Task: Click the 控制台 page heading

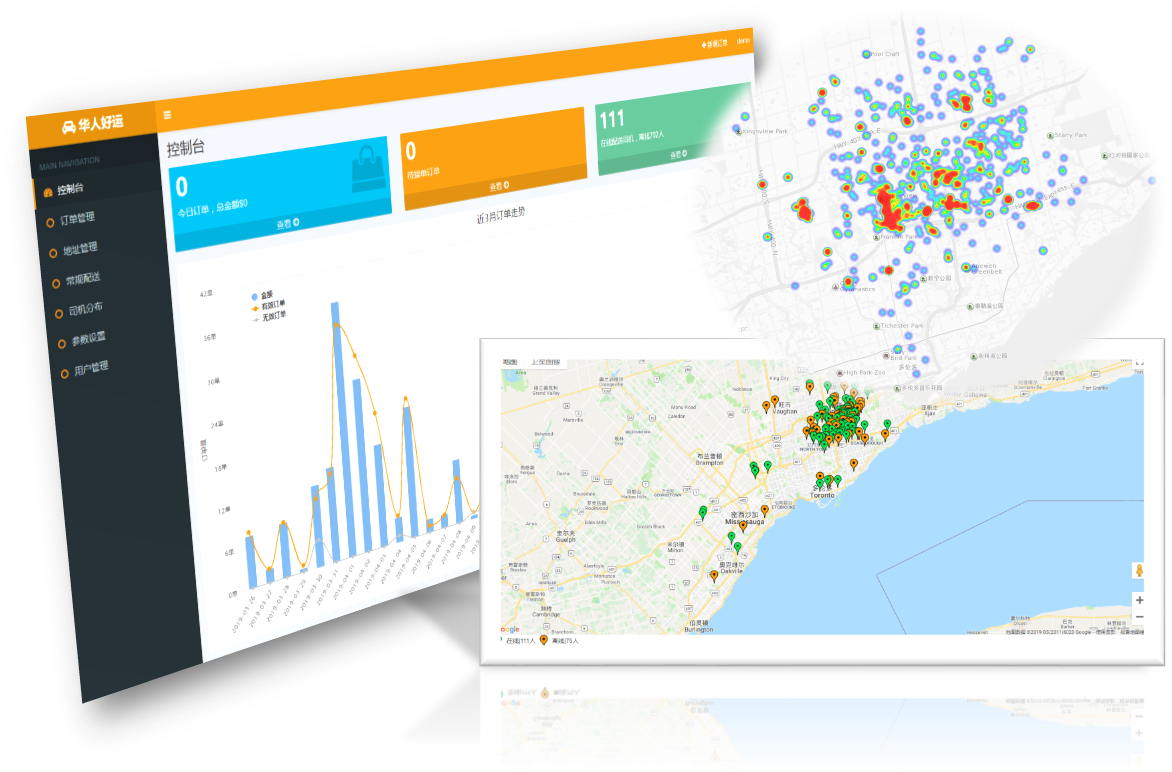Action: 185,147
